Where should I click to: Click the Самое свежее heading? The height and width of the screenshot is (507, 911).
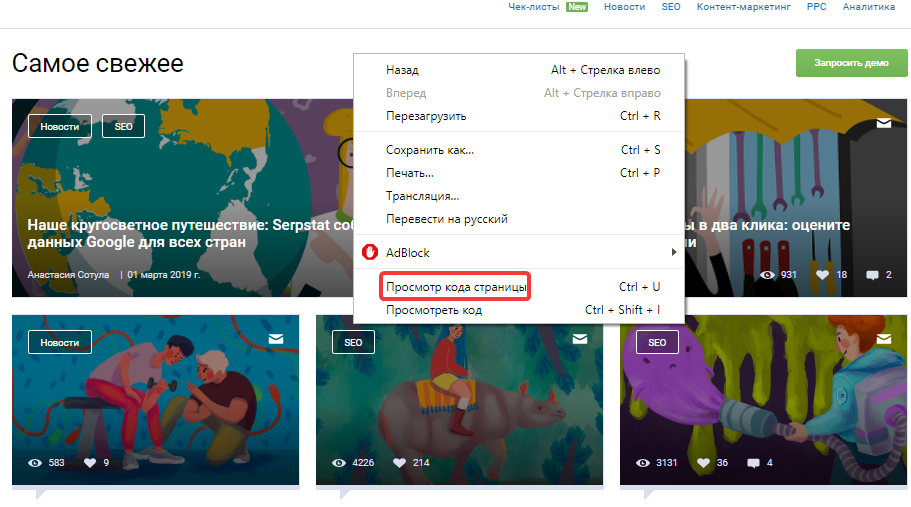[98, 63]
